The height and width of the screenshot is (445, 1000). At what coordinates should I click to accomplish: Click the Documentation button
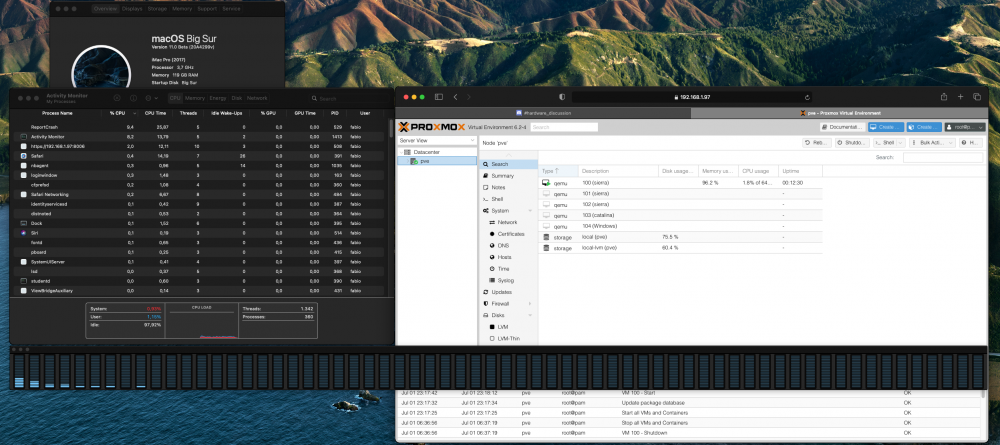[842, 127]
